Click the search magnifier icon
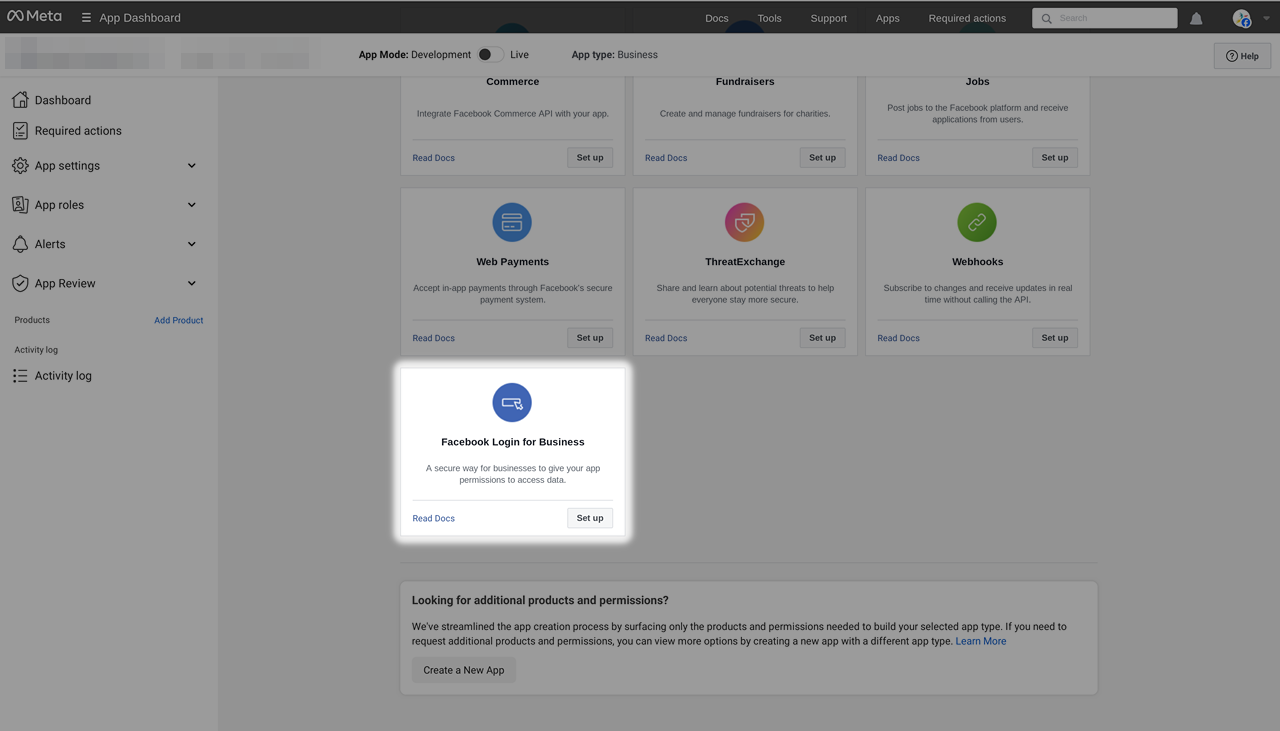 click(x=1047, y=18)
